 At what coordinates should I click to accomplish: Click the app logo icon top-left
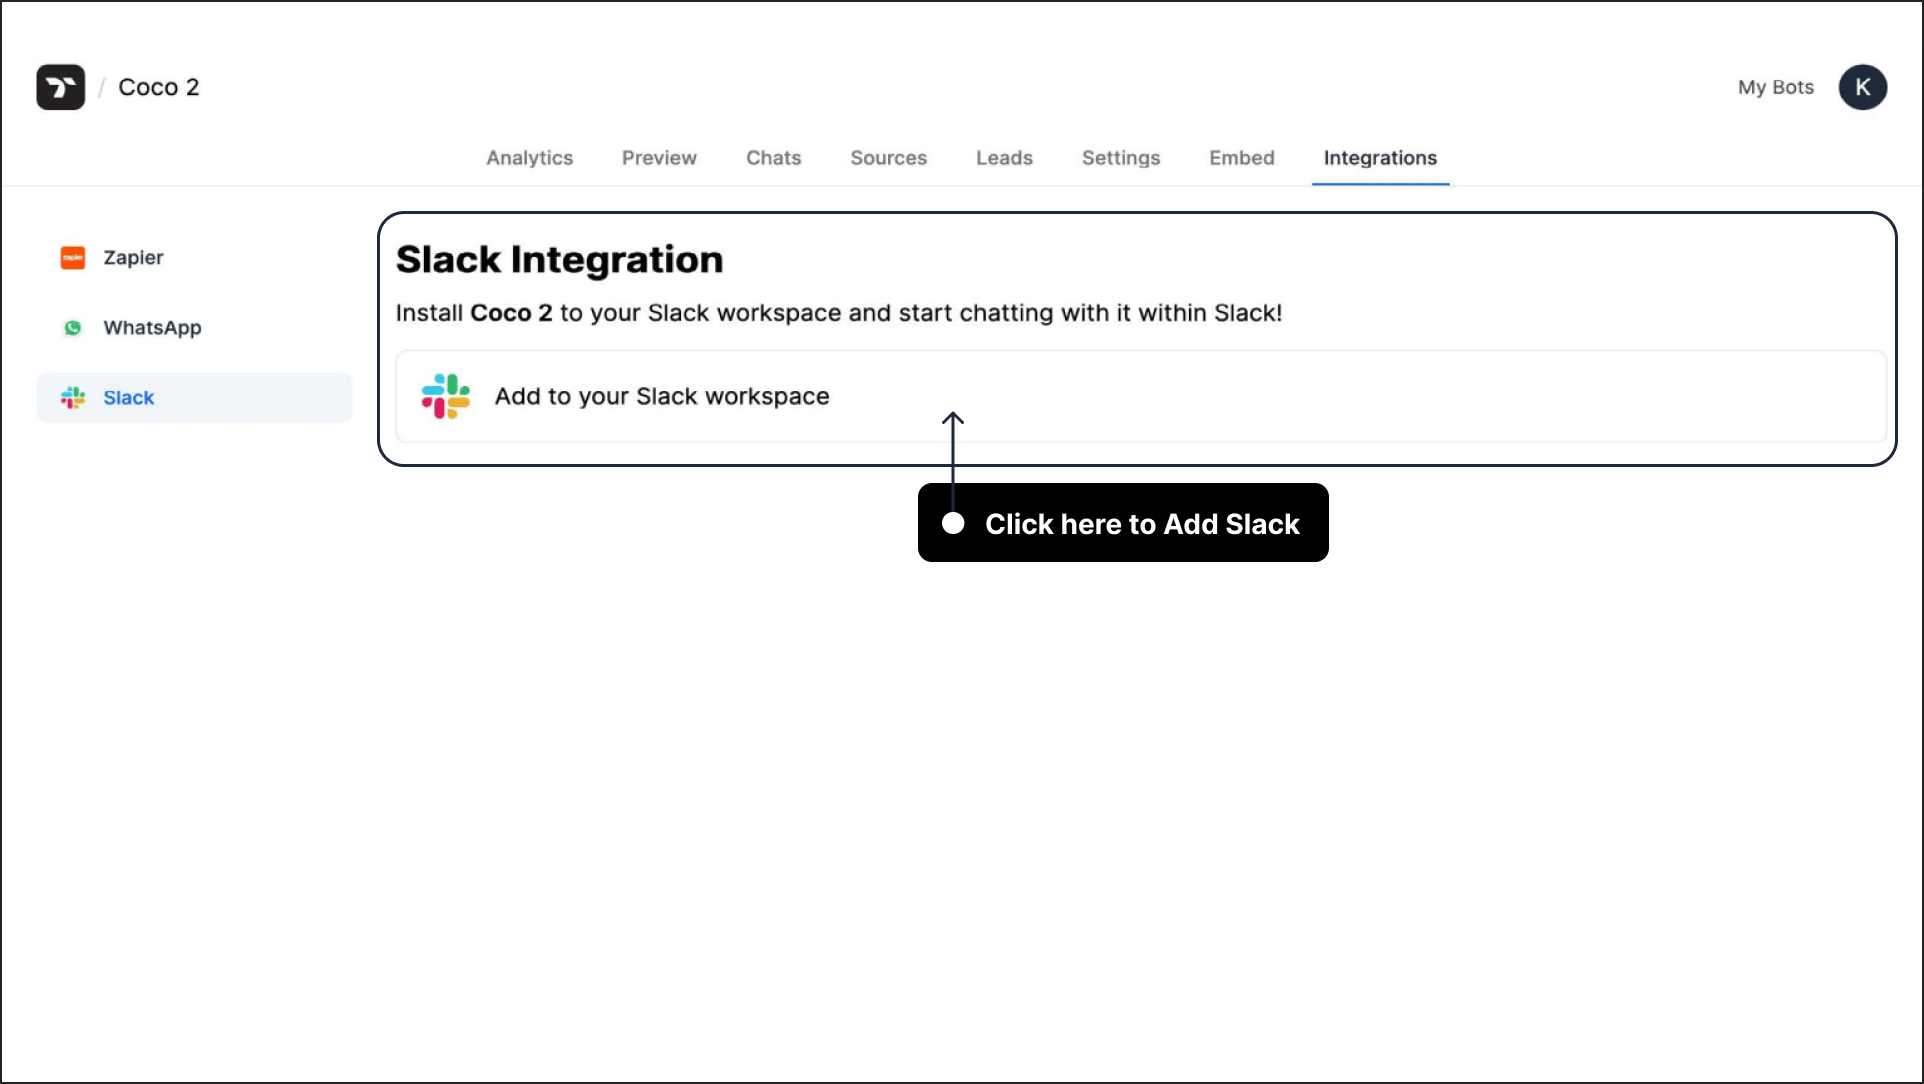pos(60,87)
